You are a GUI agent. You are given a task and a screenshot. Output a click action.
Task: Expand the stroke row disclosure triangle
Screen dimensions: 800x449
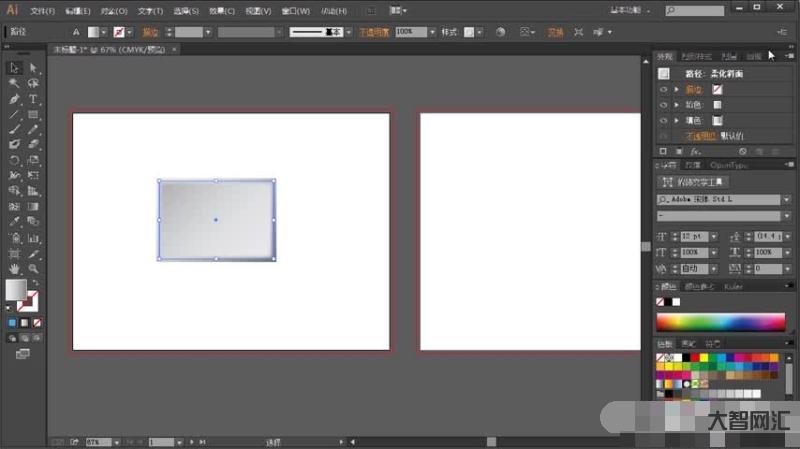point(677,89)
